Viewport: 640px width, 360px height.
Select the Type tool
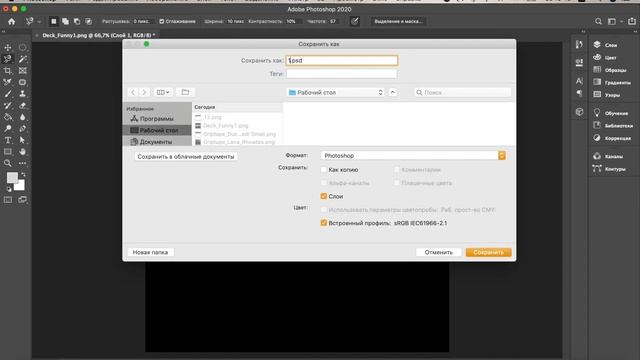coord(8,140)
